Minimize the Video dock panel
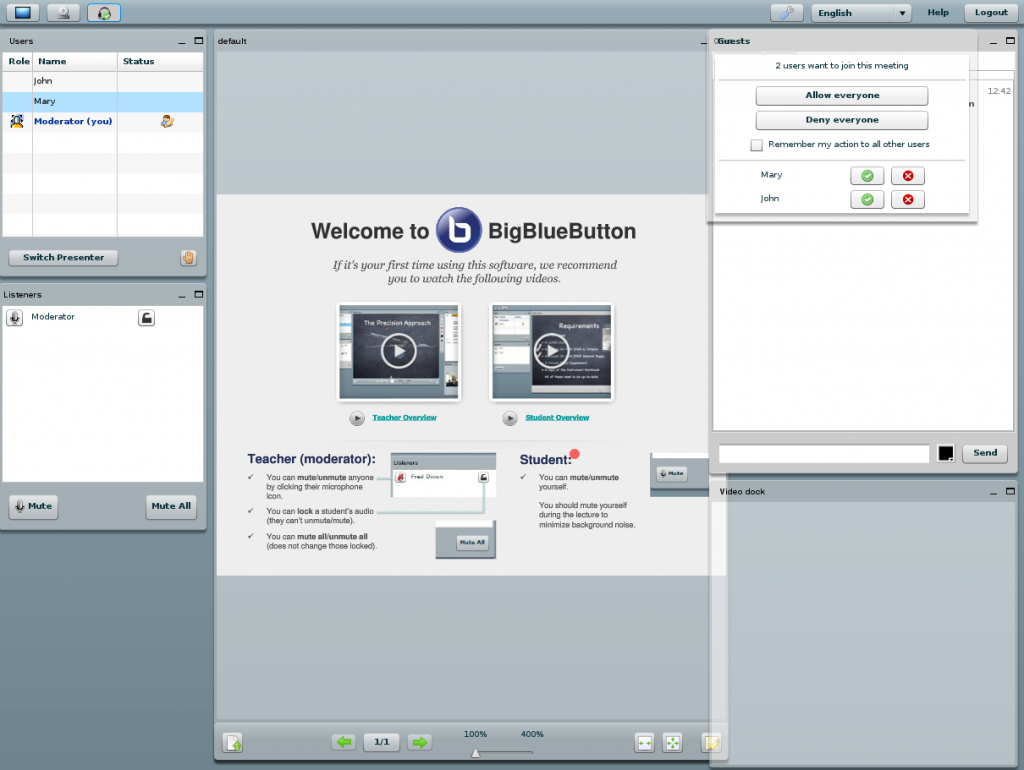1024x770 pixels. 993,493
